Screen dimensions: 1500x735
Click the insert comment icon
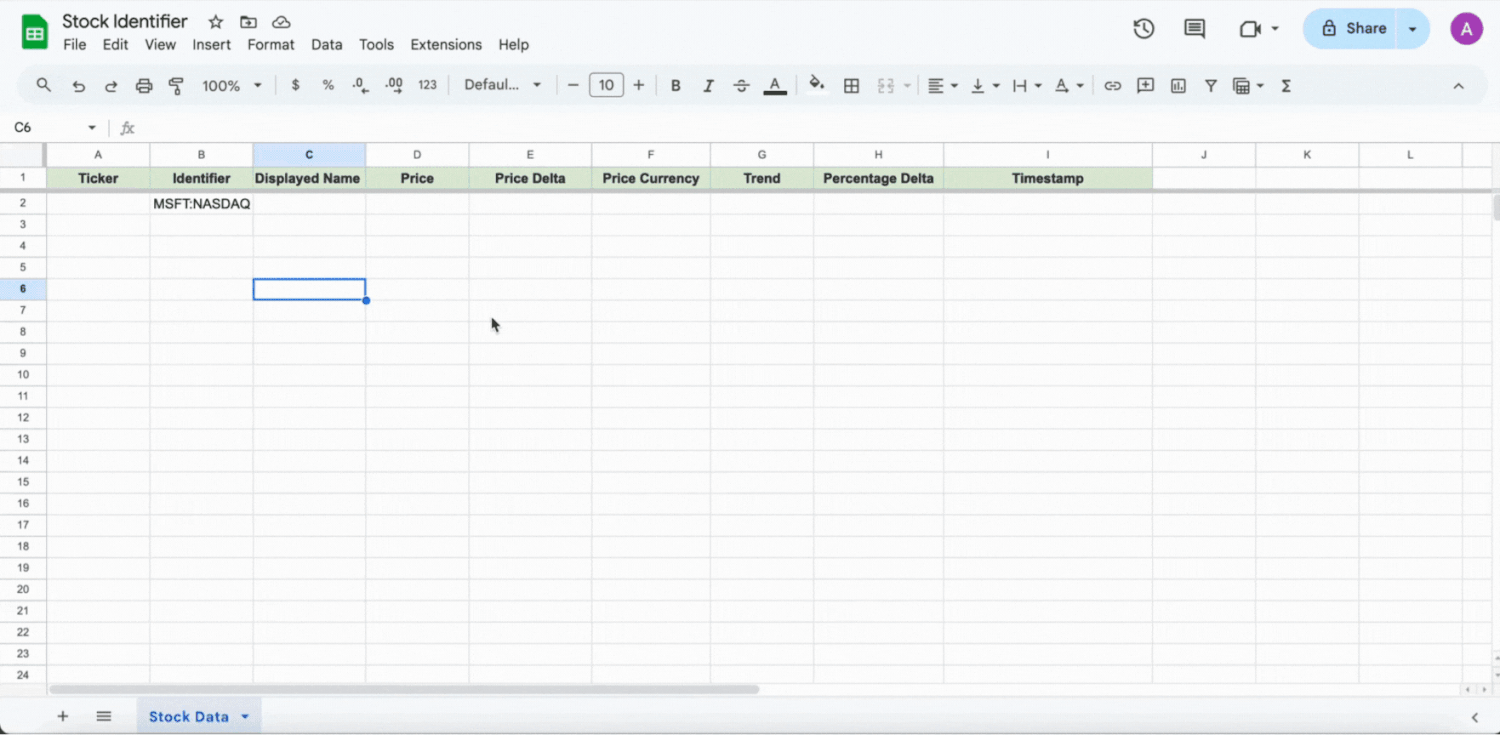coord(1145,86)
